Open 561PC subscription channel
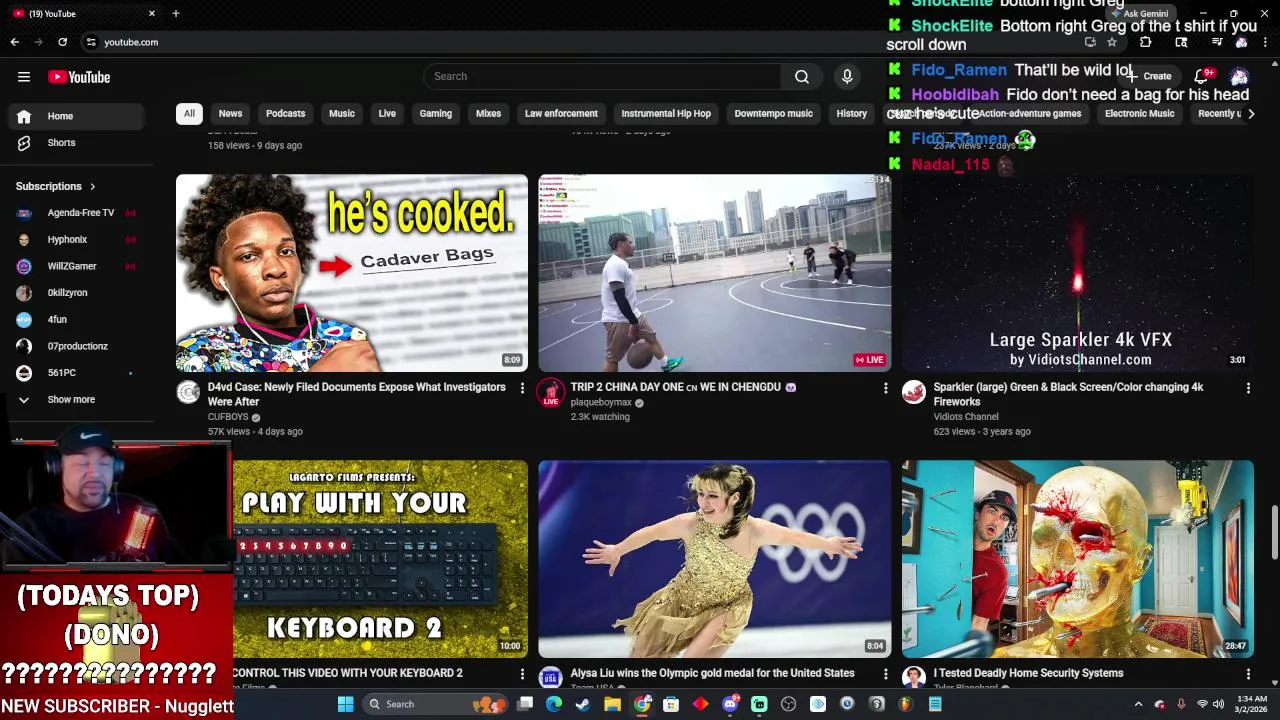This screenshot has width=1280, height=720. coord(77,373)
